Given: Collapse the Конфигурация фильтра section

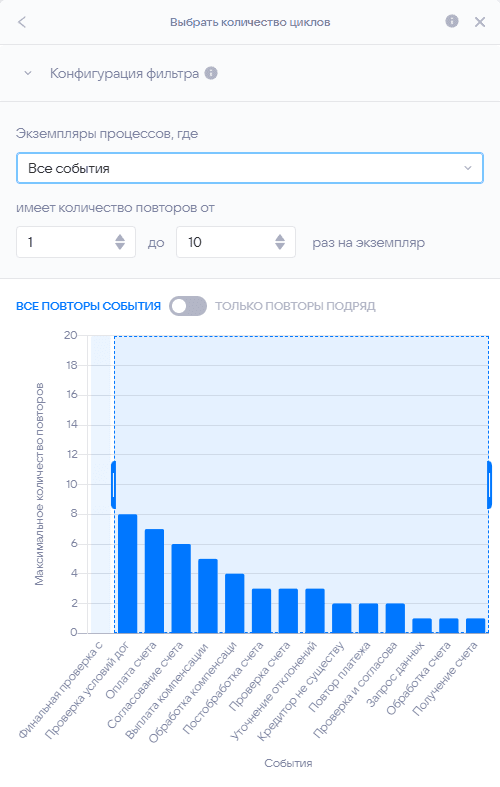Looking at the screenshot, I should (28, 73).
